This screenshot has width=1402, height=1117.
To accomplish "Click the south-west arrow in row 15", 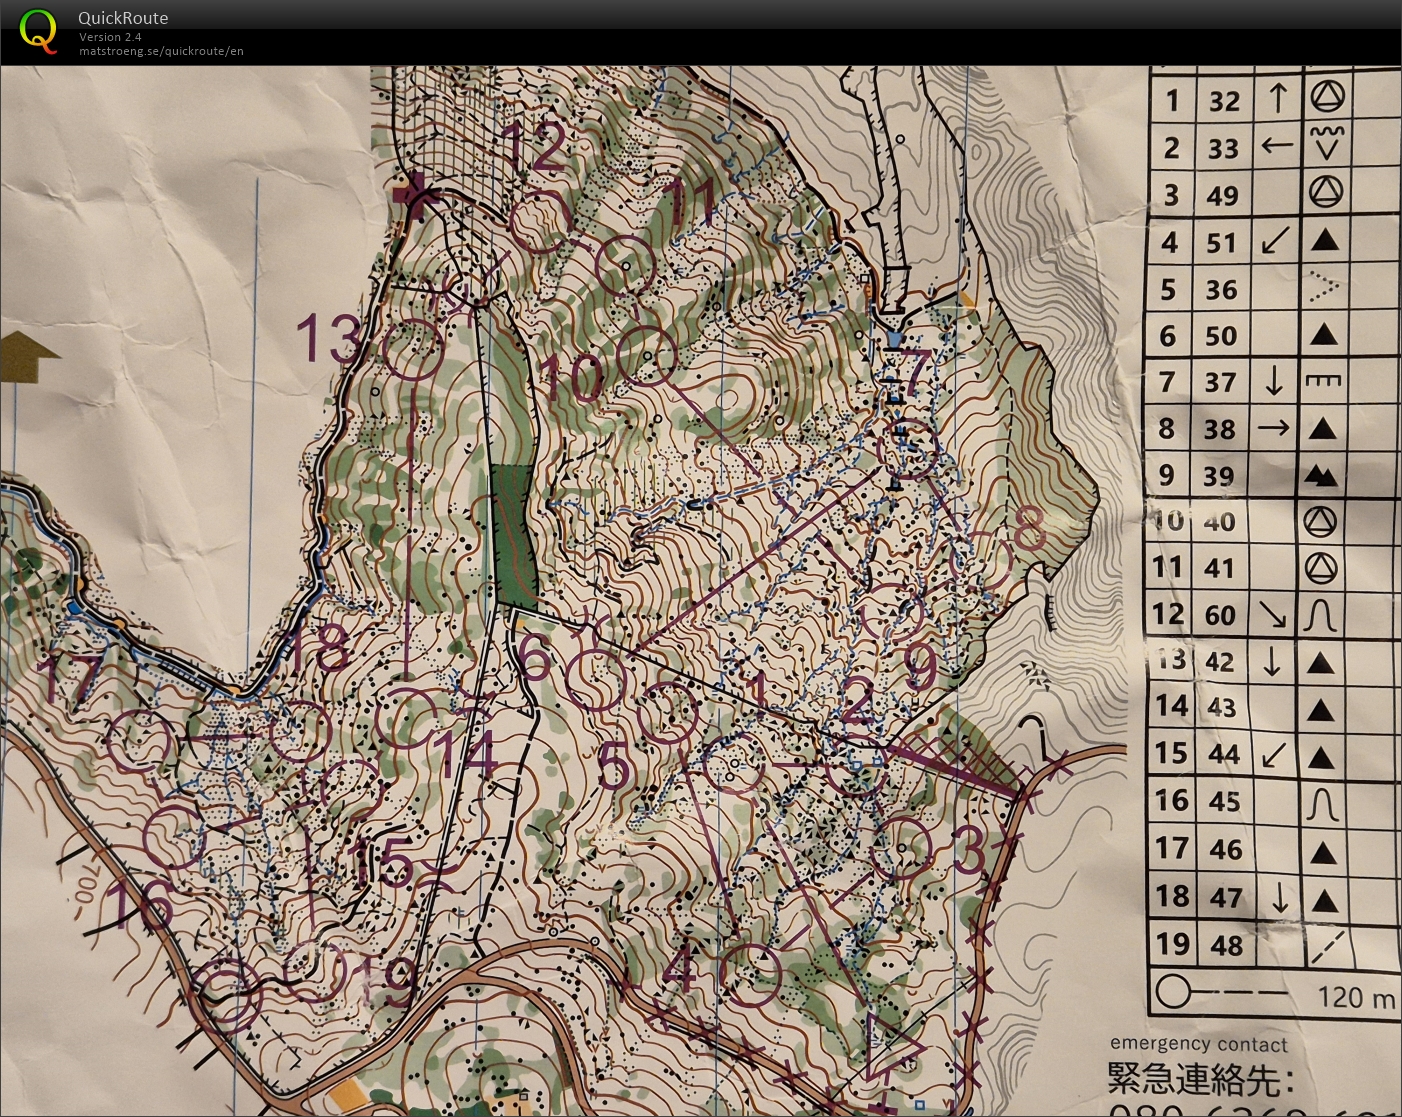I will click(x=1274, y=754).
